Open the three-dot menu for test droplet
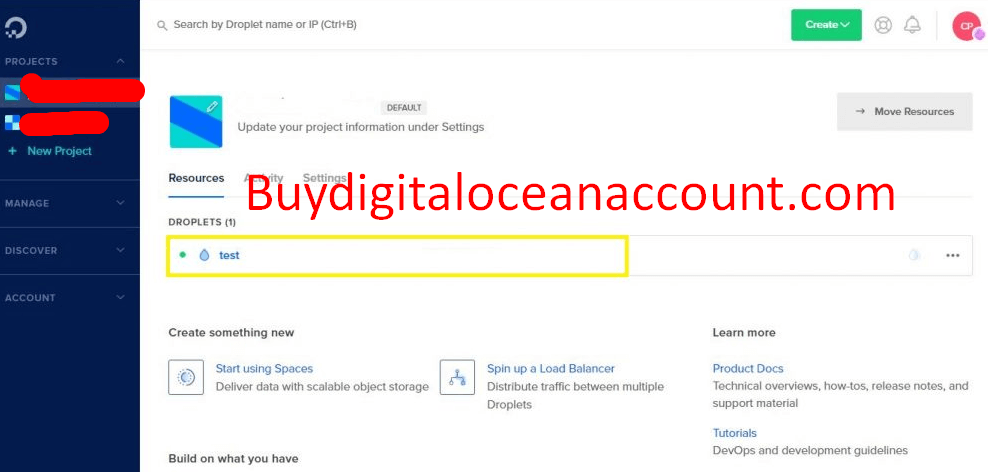988x472 pixels. (953, 255)
